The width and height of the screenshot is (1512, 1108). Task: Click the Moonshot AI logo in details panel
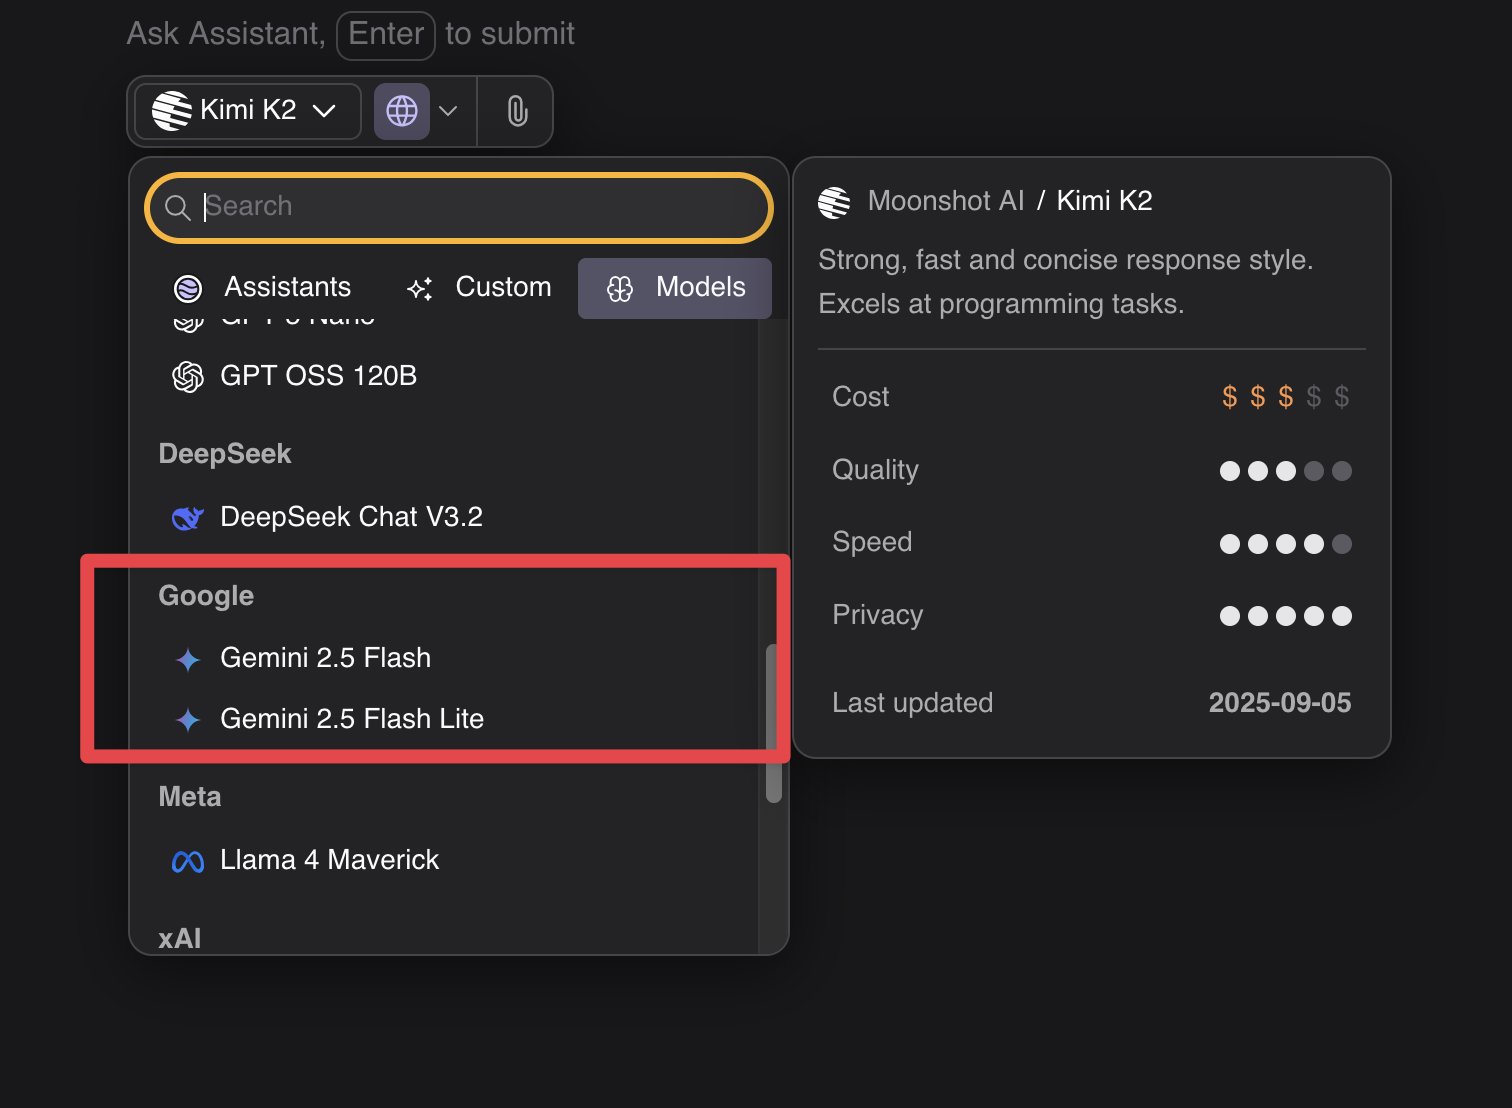[834, 202]
